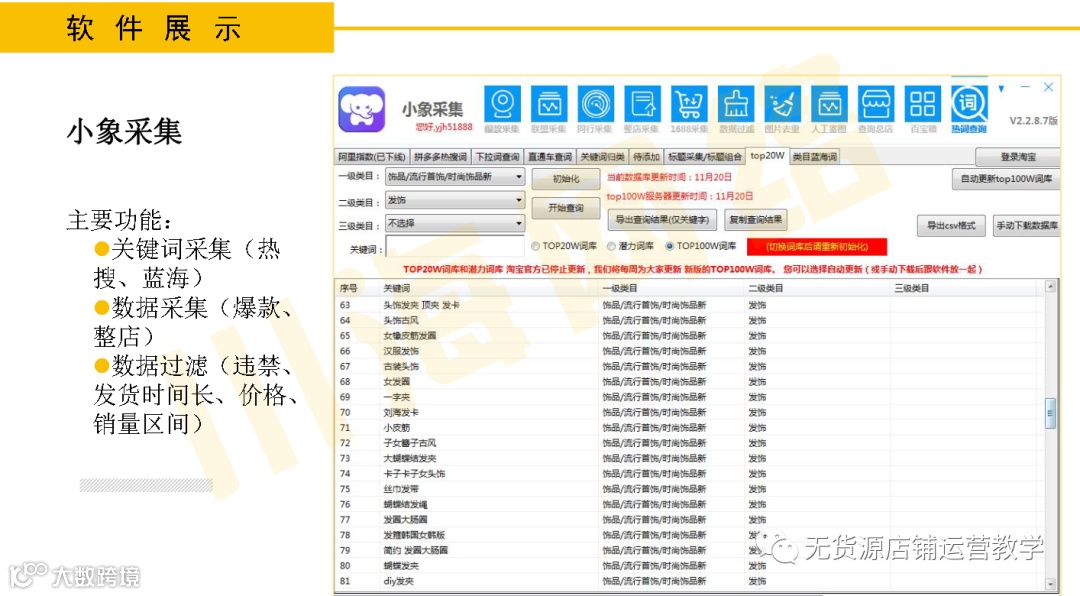The image size is (1080, 596).
Task: Expand the 一级类目 dropdown
Action: coord(455,177)
